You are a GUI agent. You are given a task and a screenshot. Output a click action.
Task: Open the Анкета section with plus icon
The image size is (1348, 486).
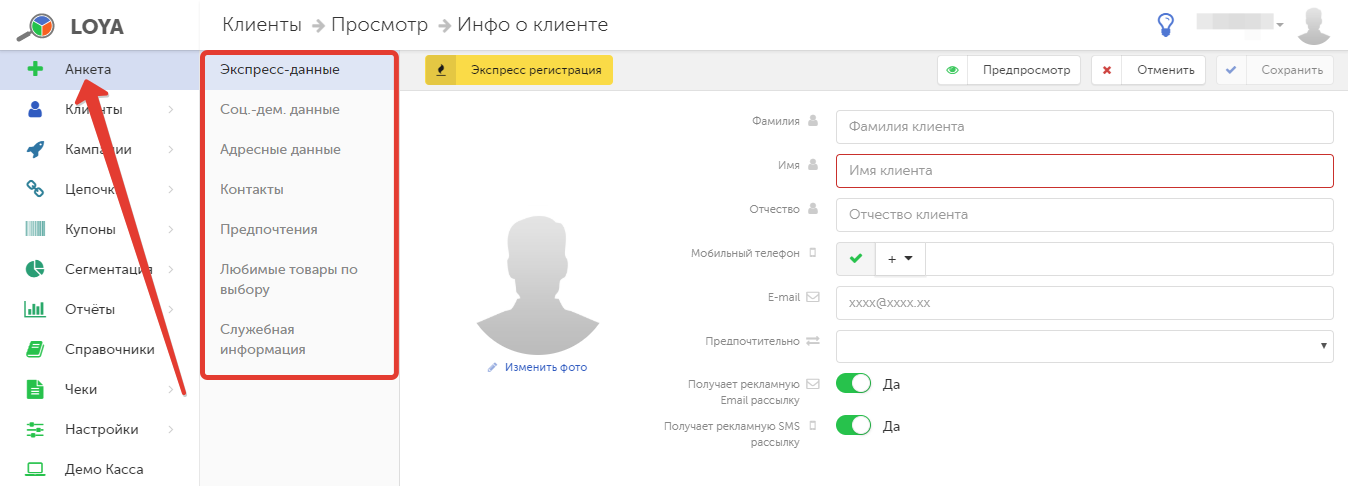35,69
